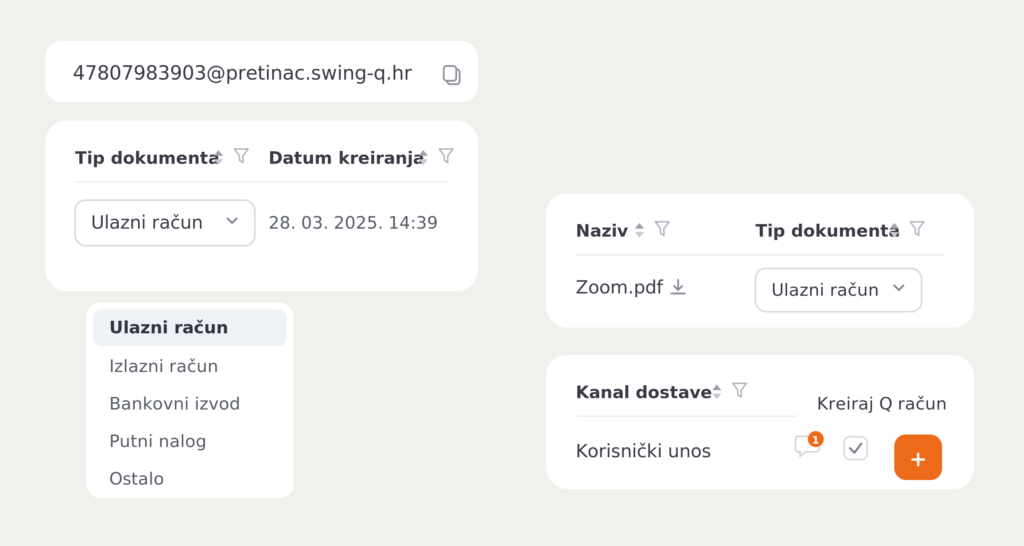Sort by Kanal dostave arrows
1024x546 pixels.
pos(716,391)
